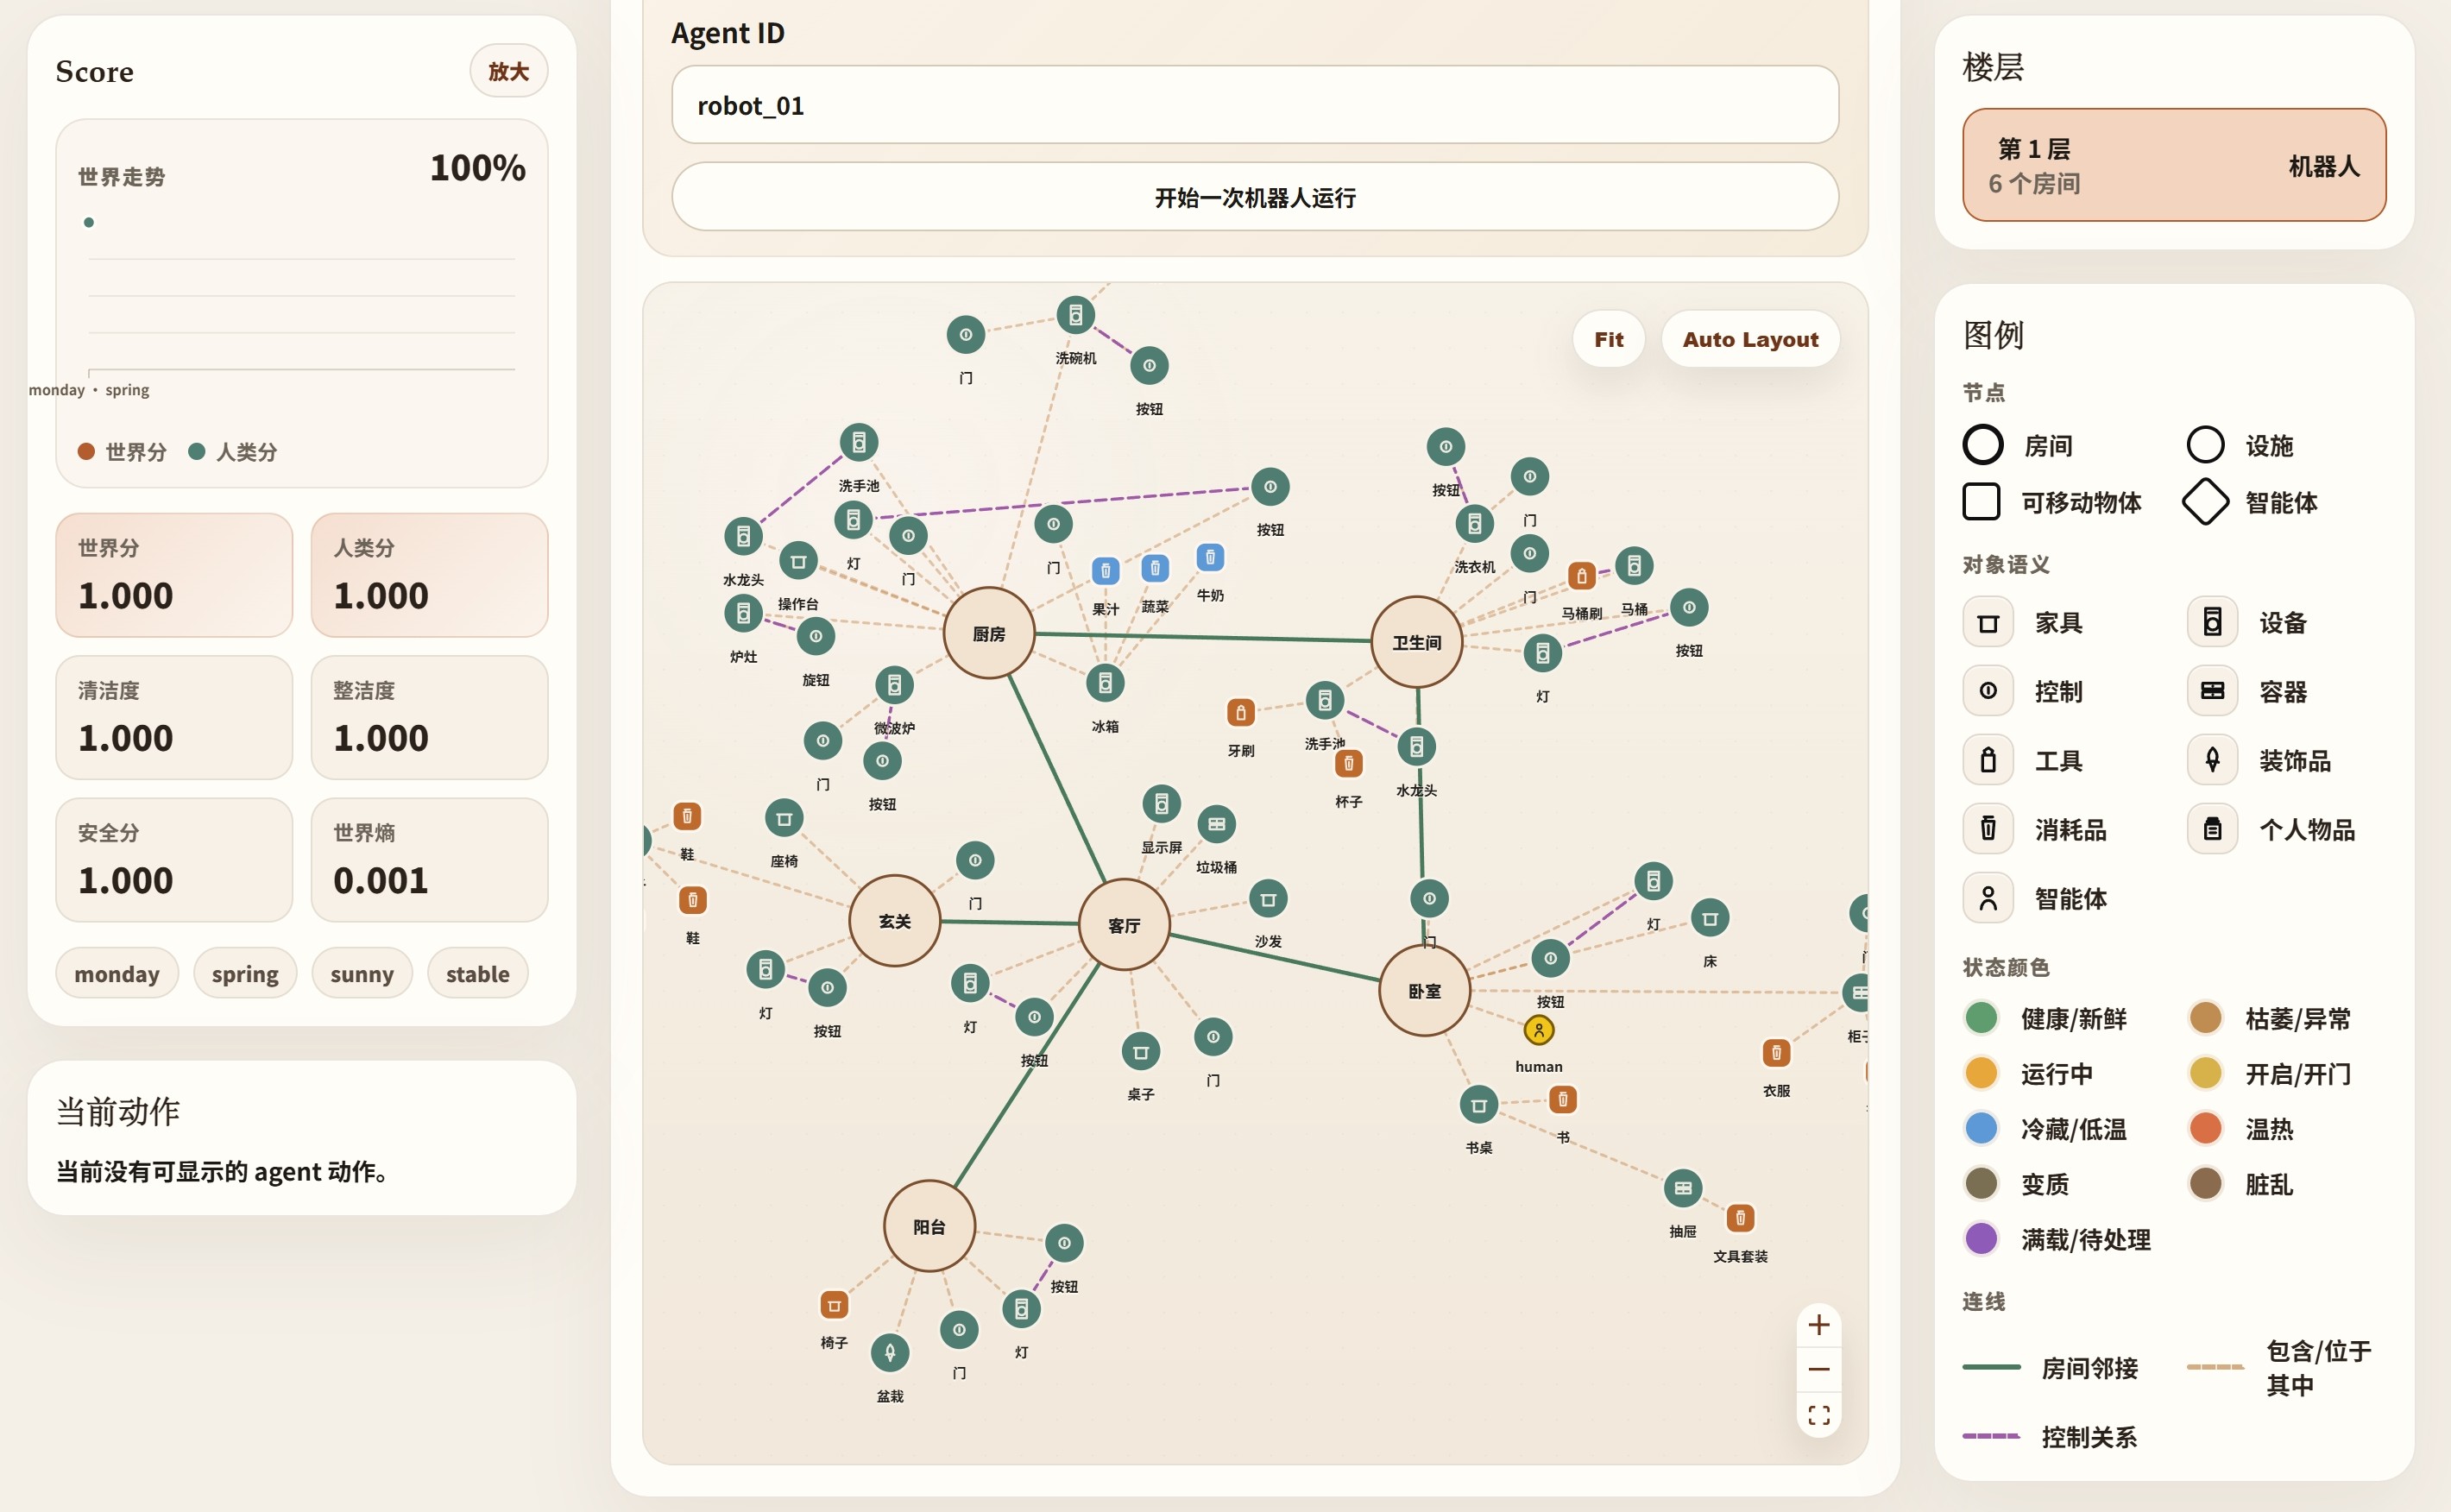
Task: Click the purple 满载/待处理 color swatch
Action: 1981,1239
